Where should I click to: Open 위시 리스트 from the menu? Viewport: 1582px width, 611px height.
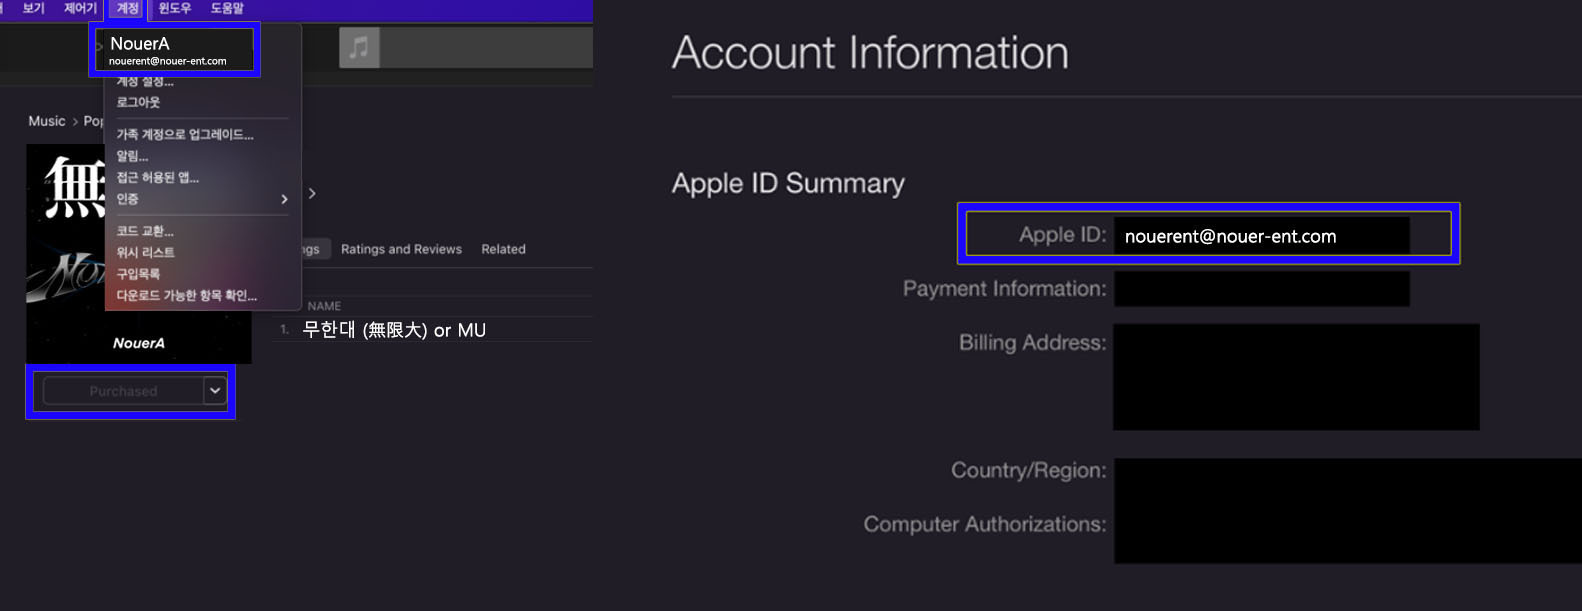[x=145, y=252]
